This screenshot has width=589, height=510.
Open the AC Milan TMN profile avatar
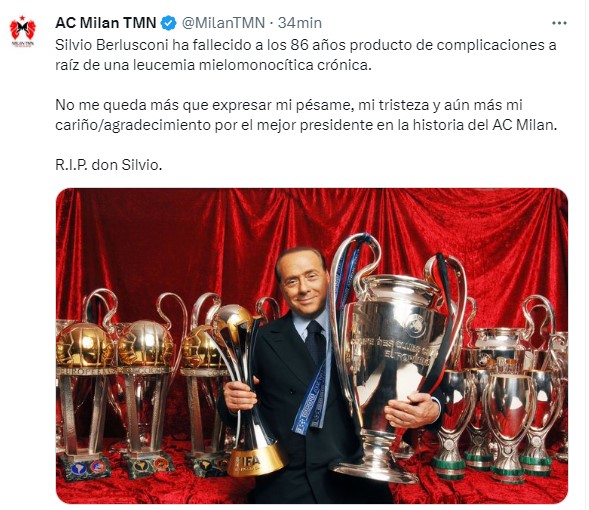[23, 31]
